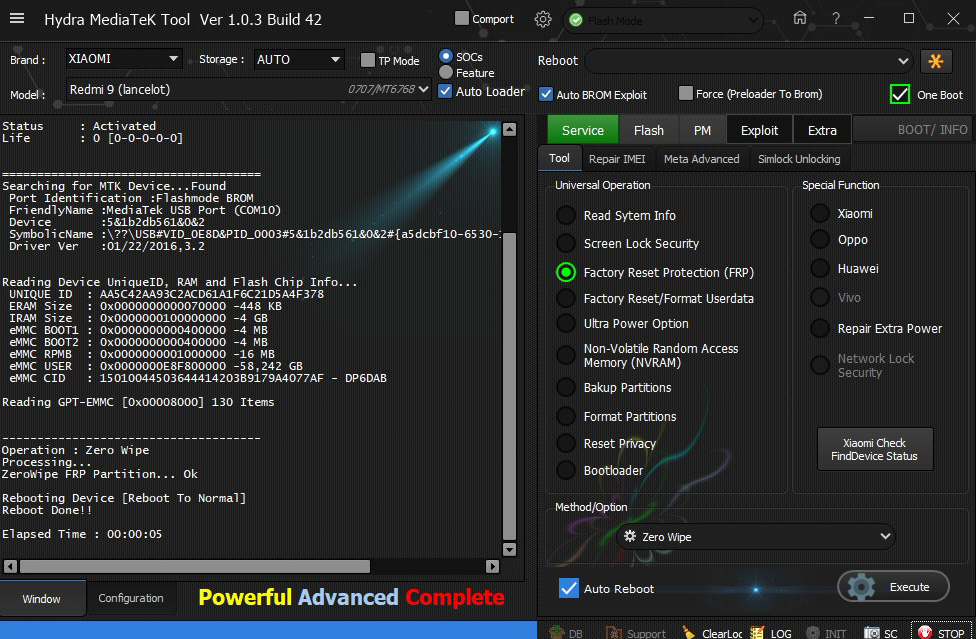Click the orange asterisk reboot button
The image size is (976, 639).
[x=936, y=61]
